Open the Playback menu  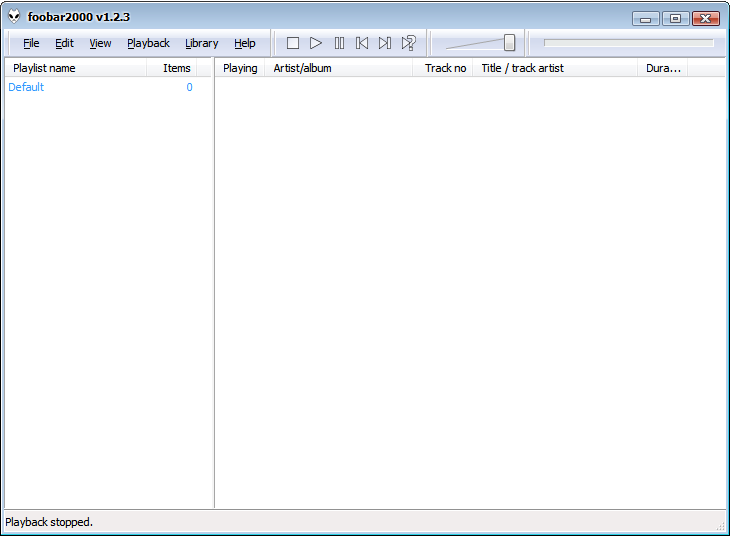(x=148, y=43)
